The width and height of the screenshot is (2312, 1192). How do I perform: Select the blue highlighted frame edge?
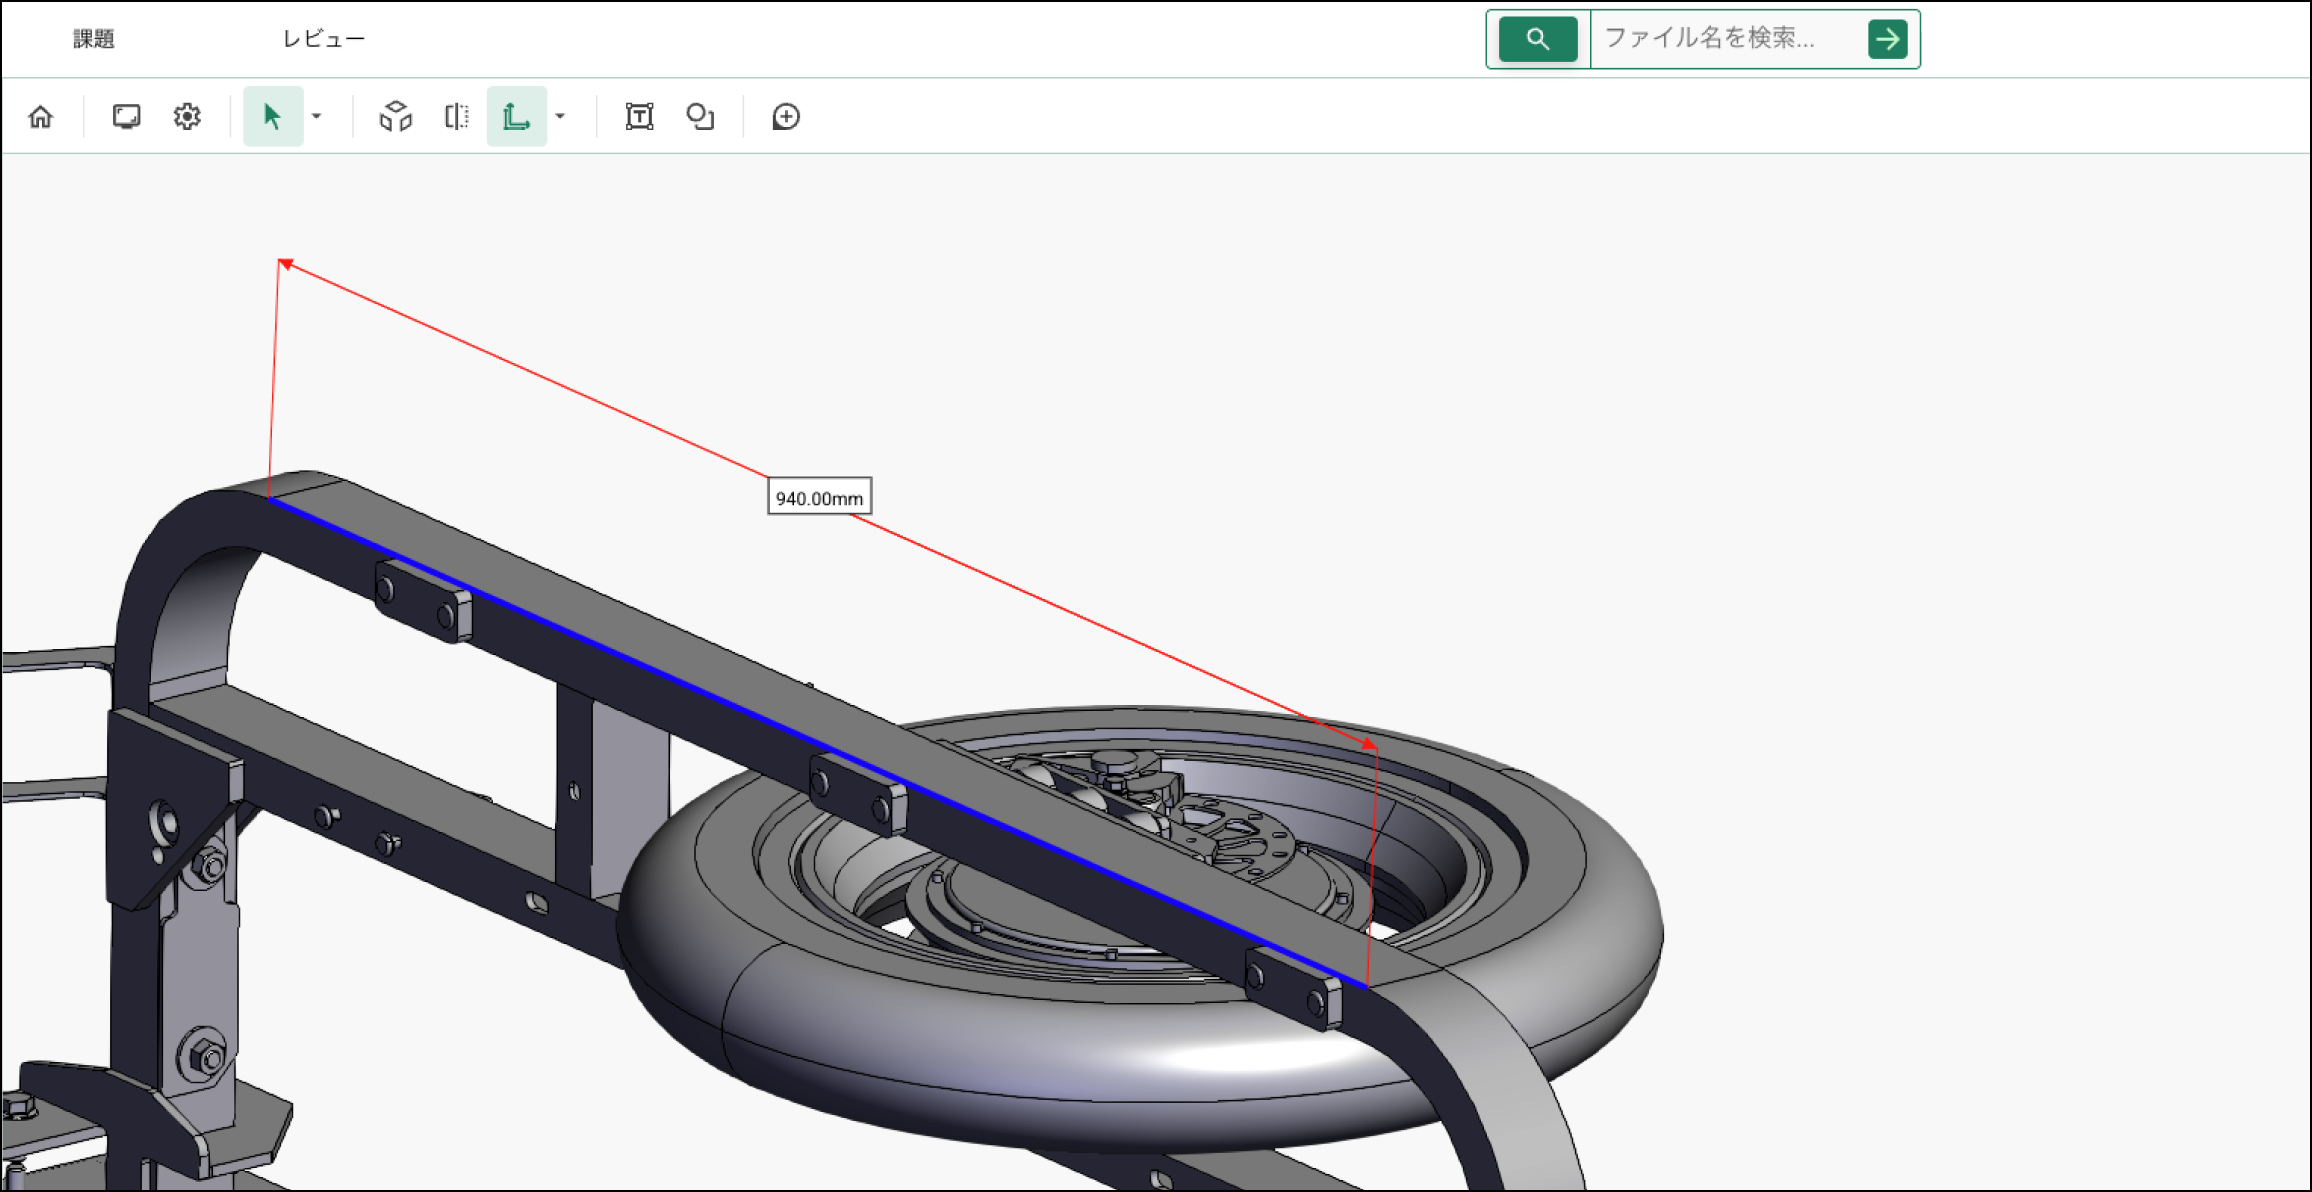[700, 690]
